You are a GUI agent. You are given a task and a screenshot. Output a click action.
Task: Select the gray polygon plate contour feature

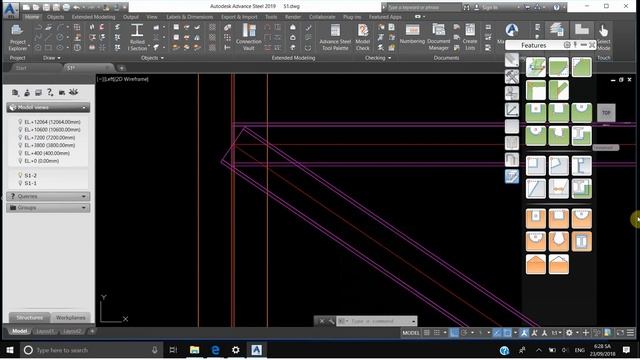click(558, 166)
